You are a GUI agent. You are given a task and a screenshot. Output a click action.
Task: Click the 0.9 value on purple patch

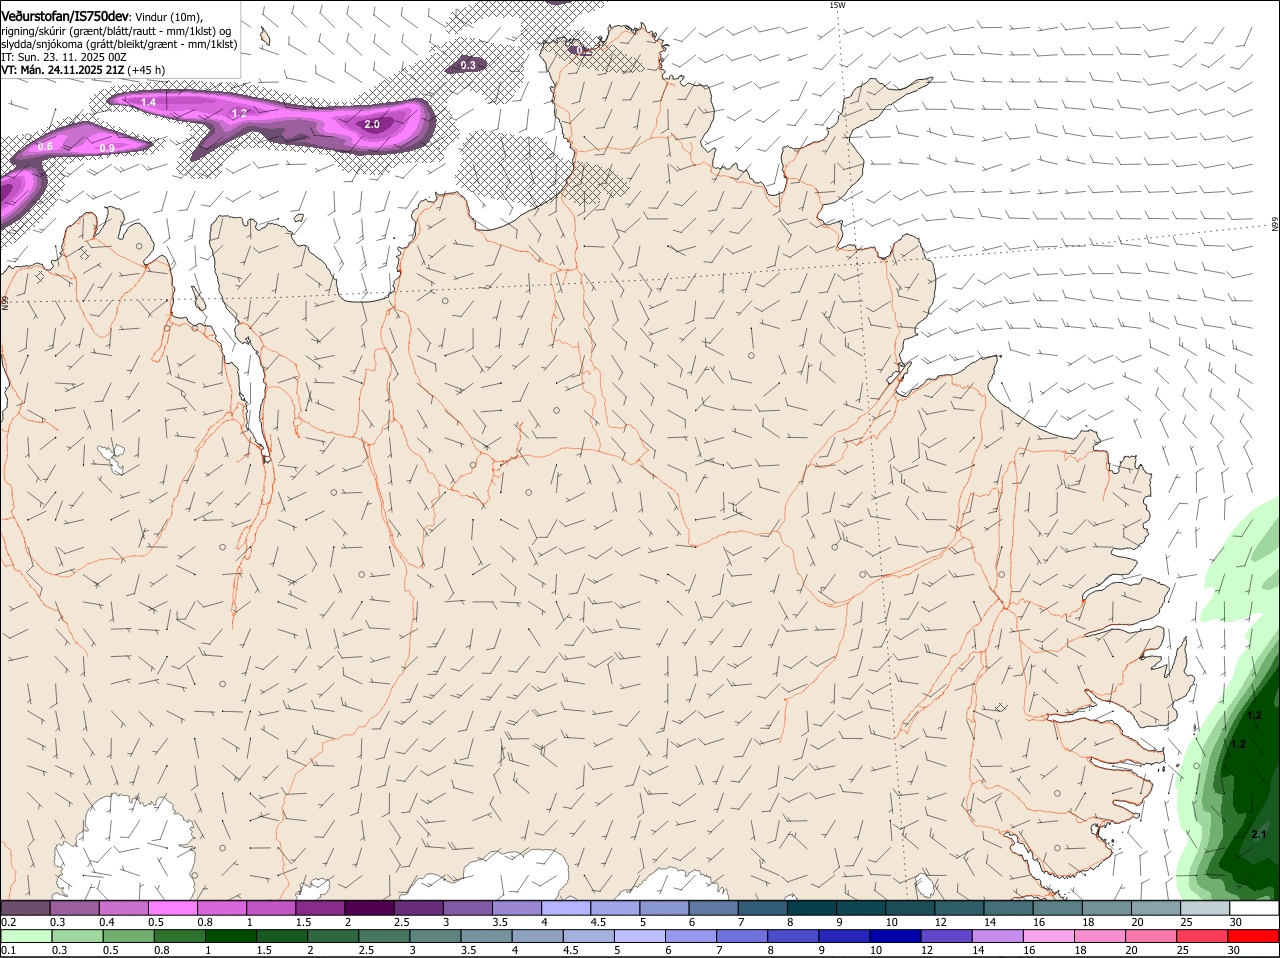tap(107, 148)
